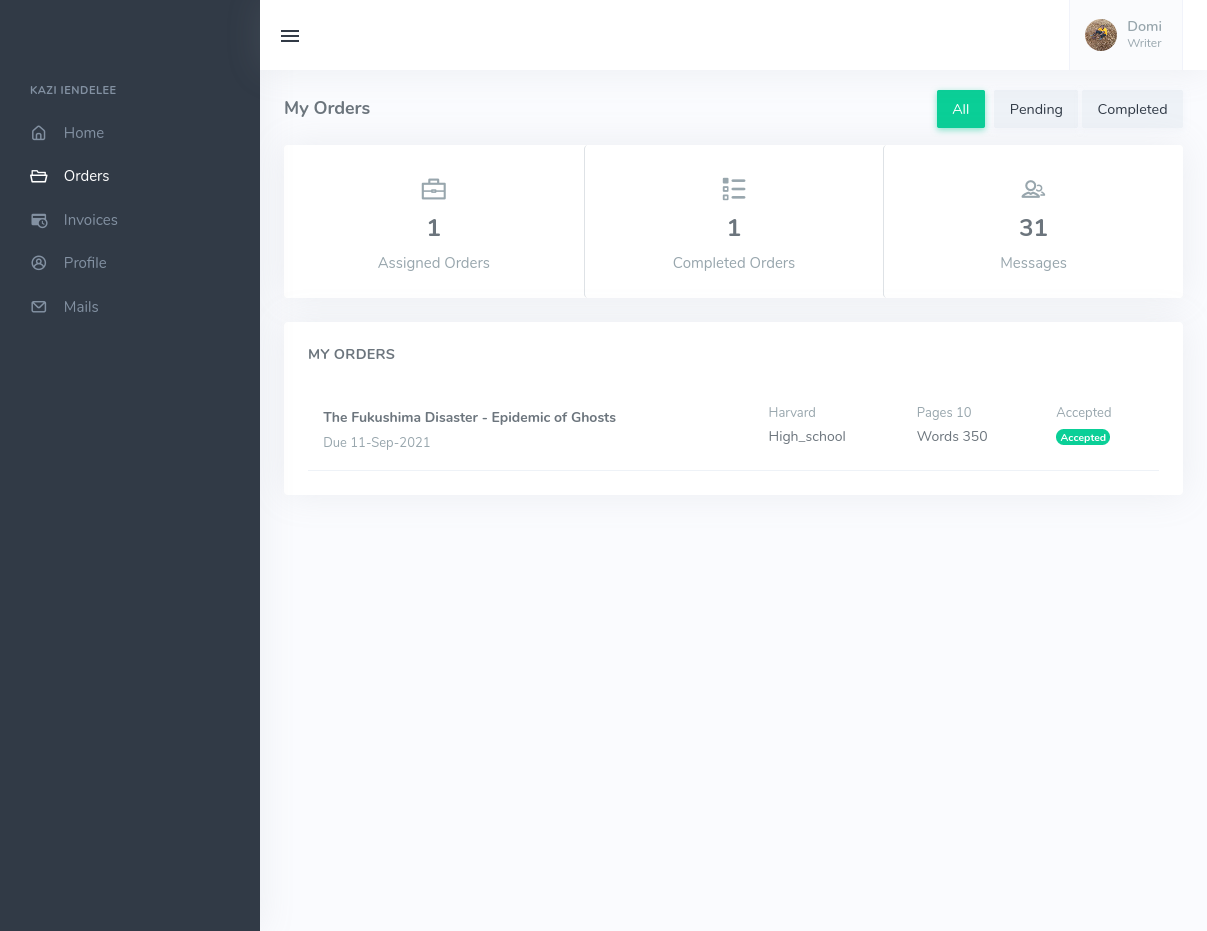Click the people icon above Messages
Image resolution: width=1207 pixels, height=931 pixels.
pos(1033,189)
